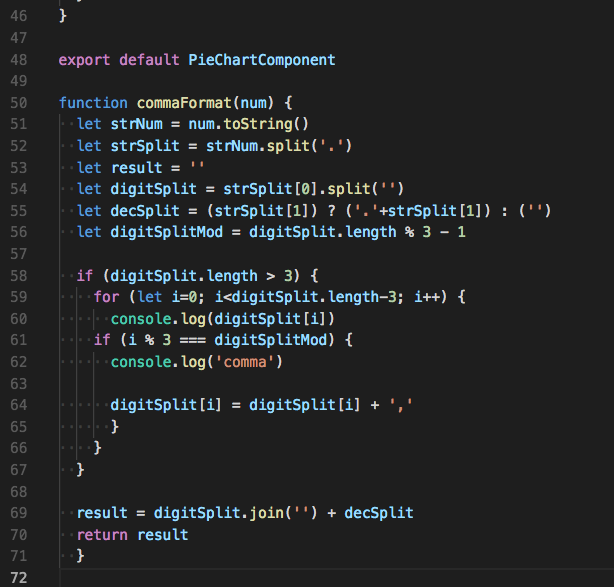Screen dimensions: 614x587
Task: Click the closing brace on line 46
Action: pos(63,16)
